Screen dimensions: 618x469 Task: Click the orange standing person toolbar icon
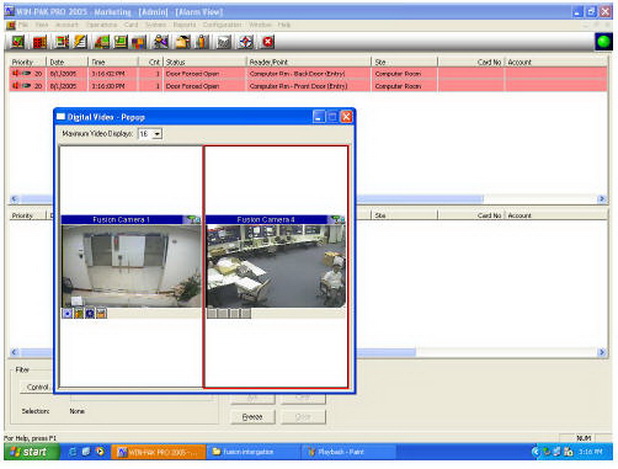click(x=201, y=42)
